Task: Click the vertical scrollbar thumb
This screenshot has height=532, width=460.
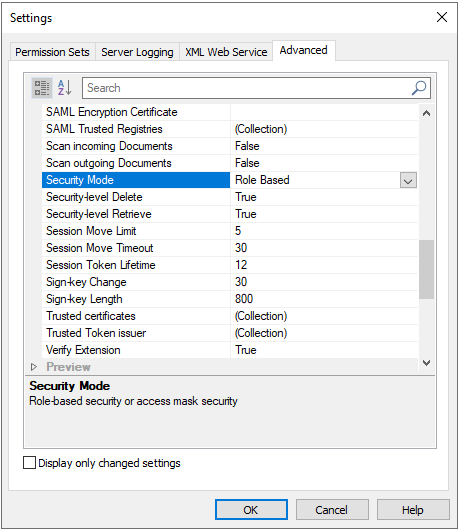Action: pos(426,269)
